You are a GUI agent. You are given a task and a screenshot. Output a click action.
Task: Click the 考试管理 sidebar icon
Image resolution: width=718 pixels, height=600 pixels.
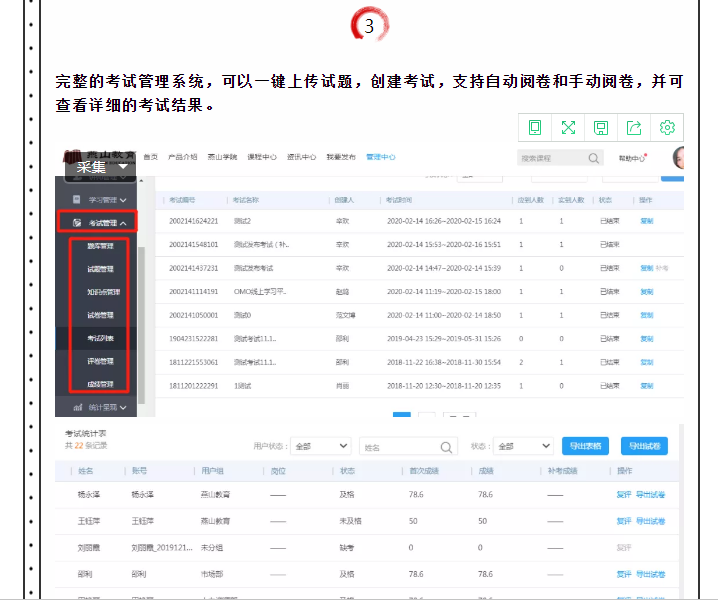[77, 223]
